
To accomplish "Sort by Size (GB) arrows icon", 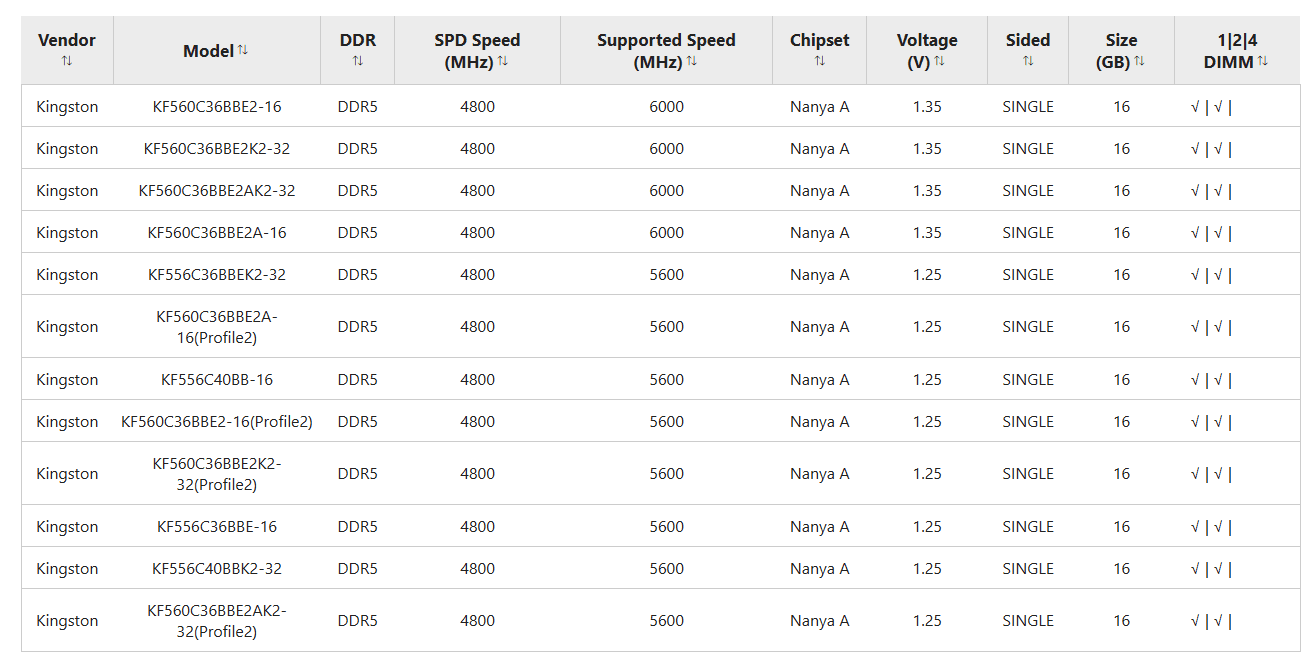I will click(x=1139, y=61).
